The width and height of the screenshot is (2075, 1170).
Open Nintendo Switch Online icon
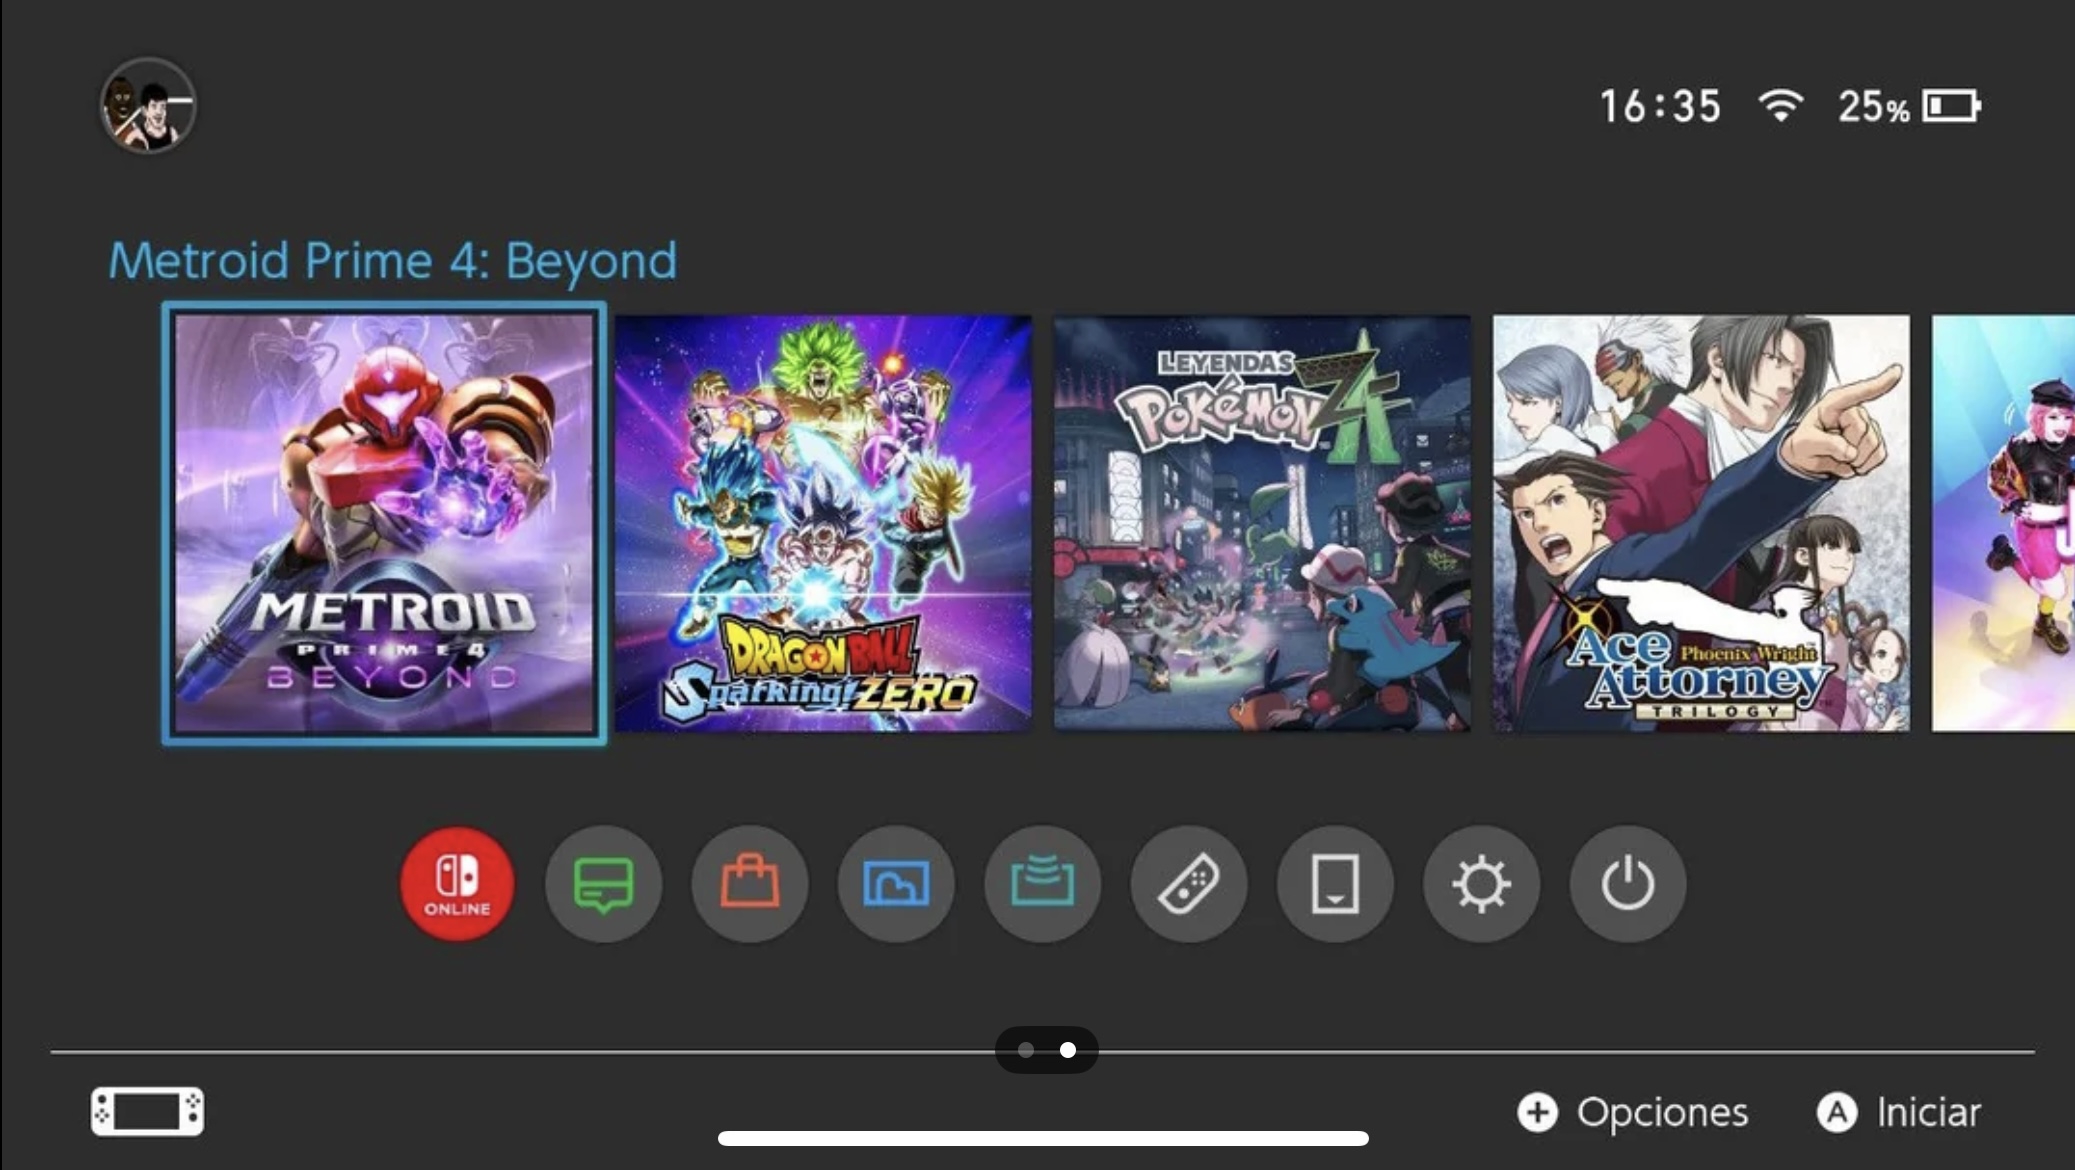[457, 884]
